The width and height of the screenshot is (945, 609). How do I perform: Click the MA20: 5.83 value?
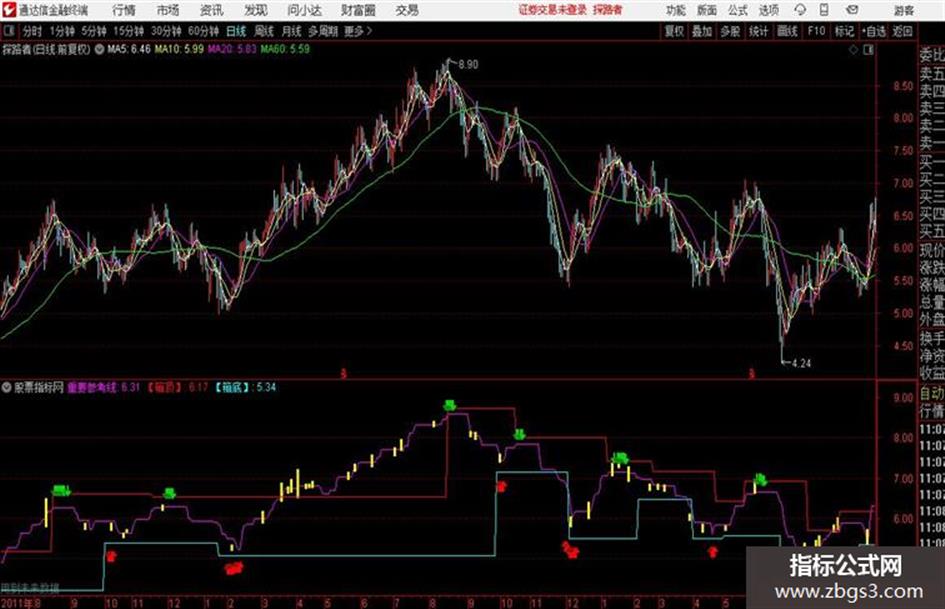pos(232,49)
